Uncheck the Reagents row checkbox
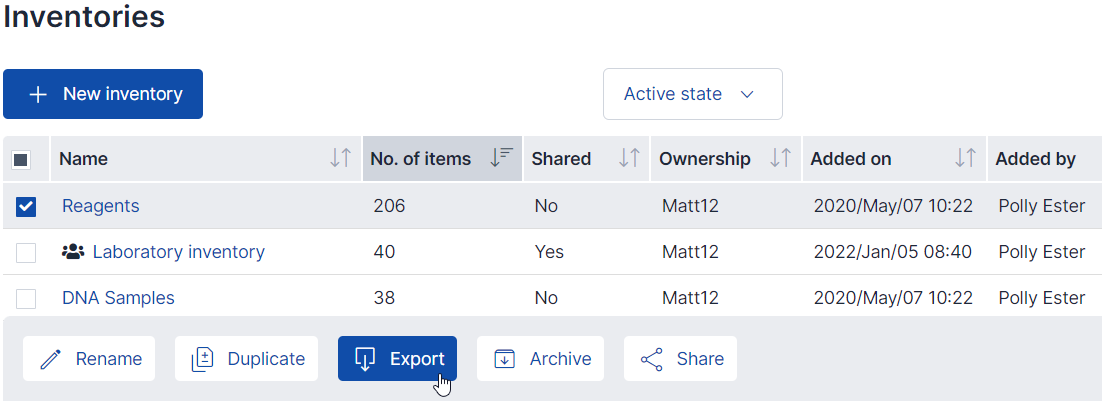The height and width of the screenshot is (402, 1102). click(x=26, y=206)
